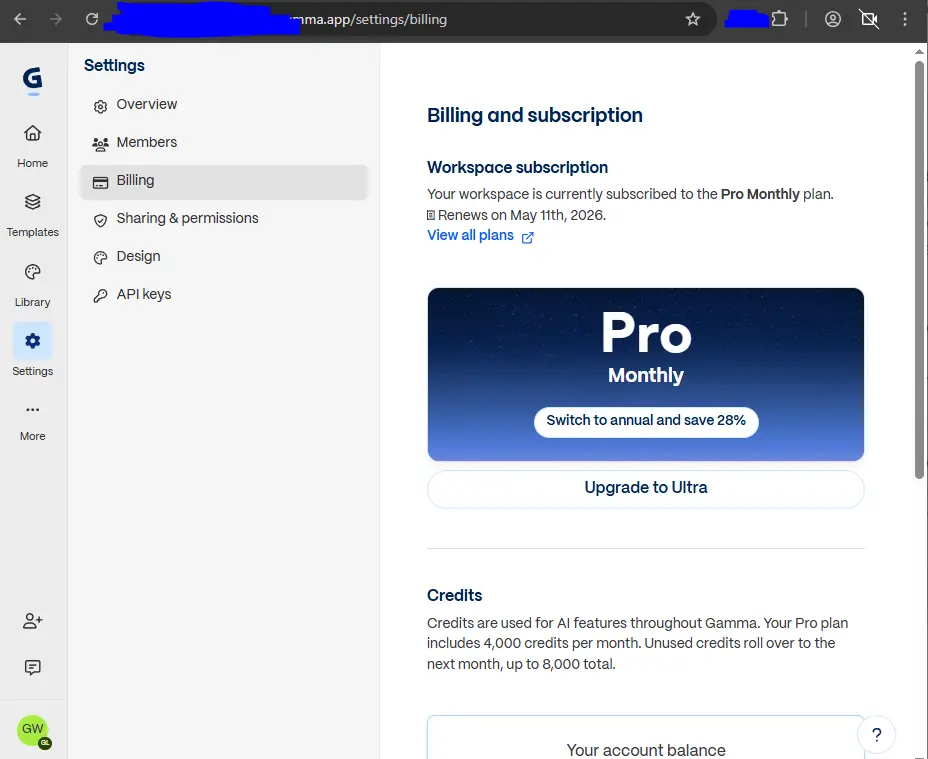Click the browser forward arrow
928x759 pixels.
point(56,19)
